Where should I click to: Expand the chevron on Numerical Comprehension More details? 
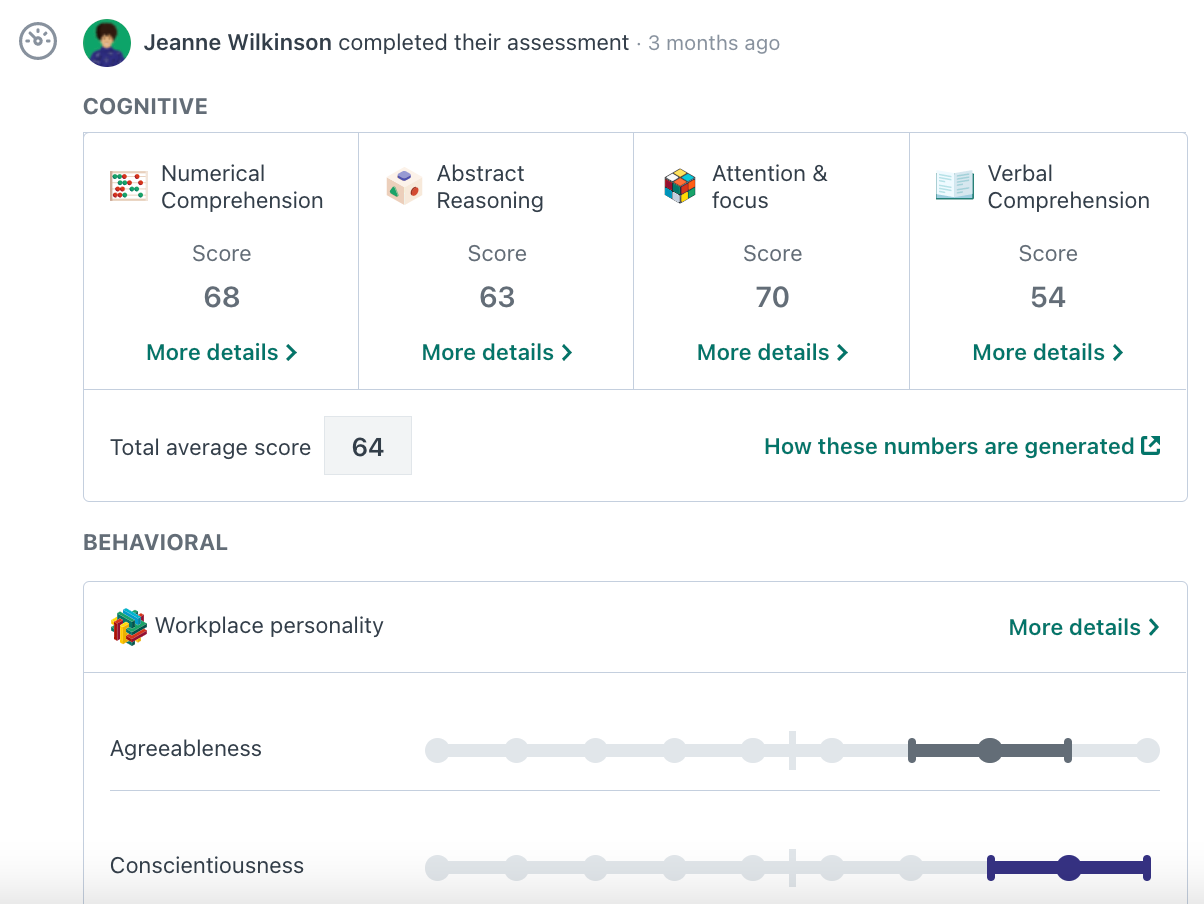(290, 352)
